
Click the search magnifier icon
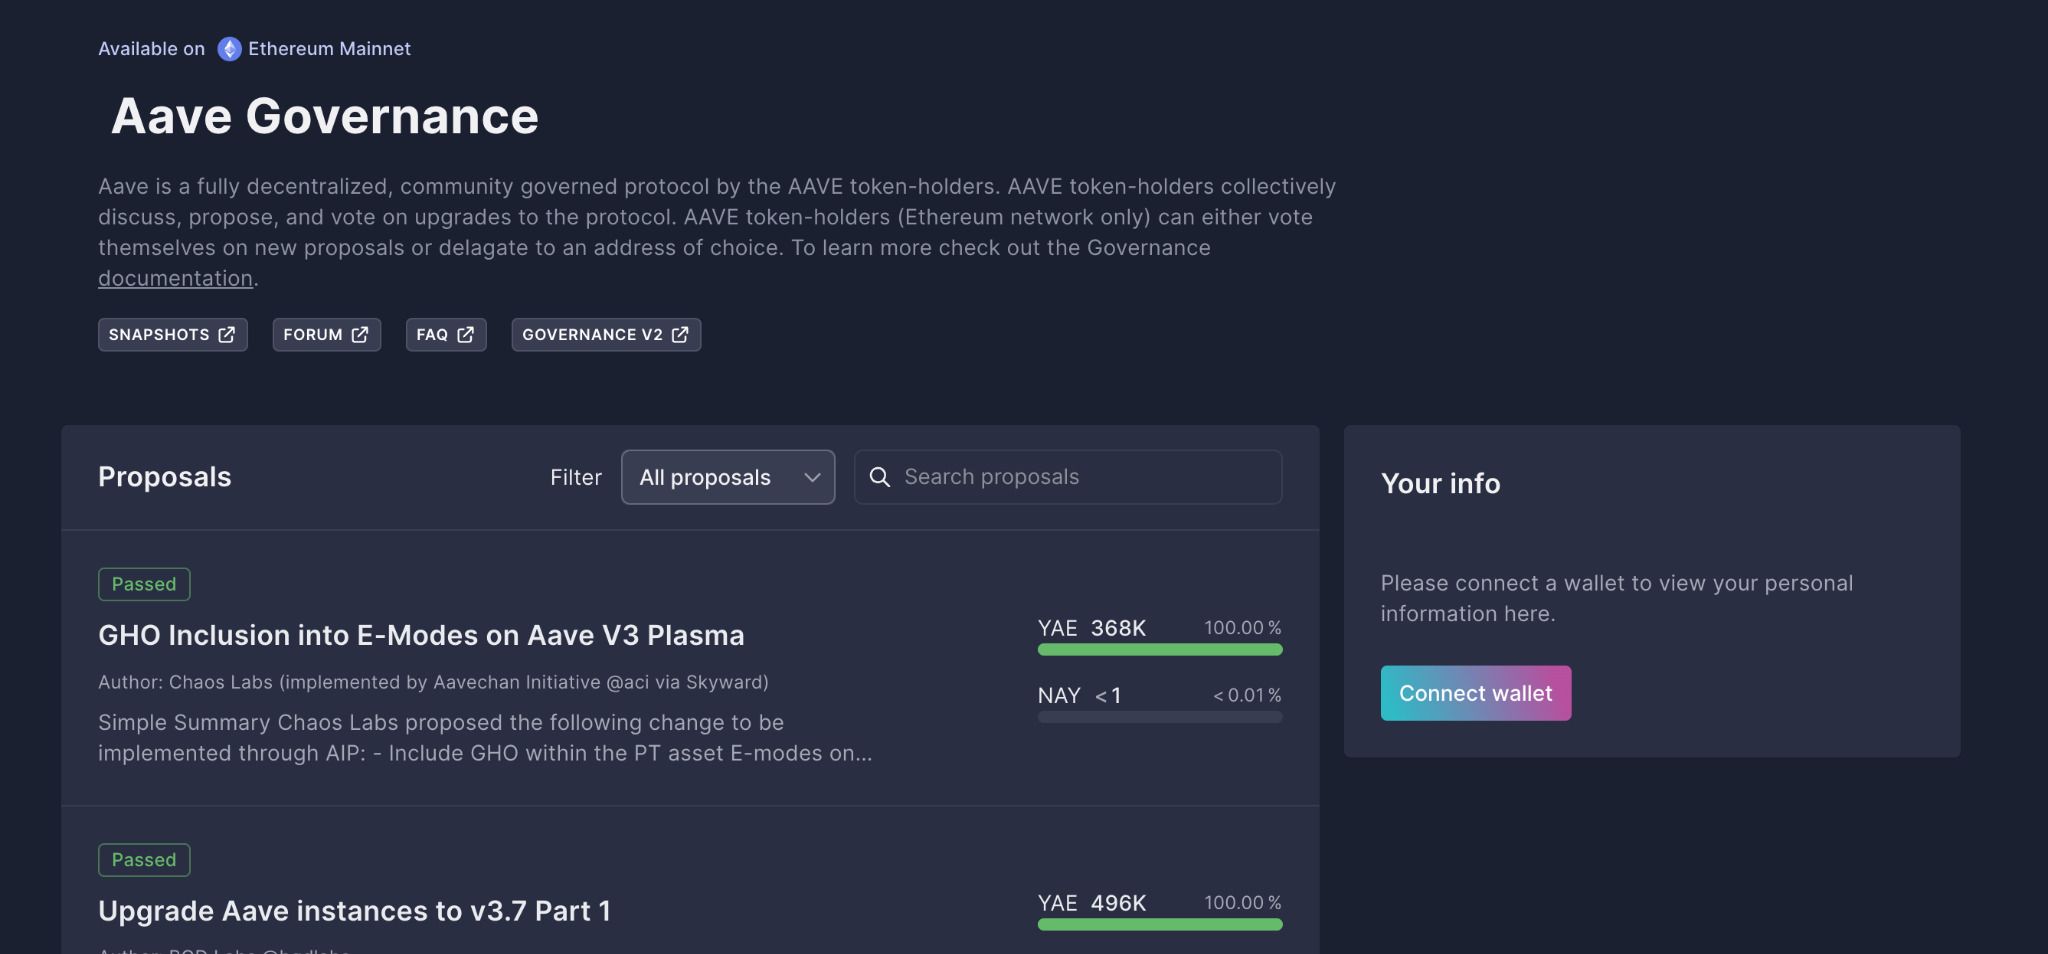coord(880,477)
